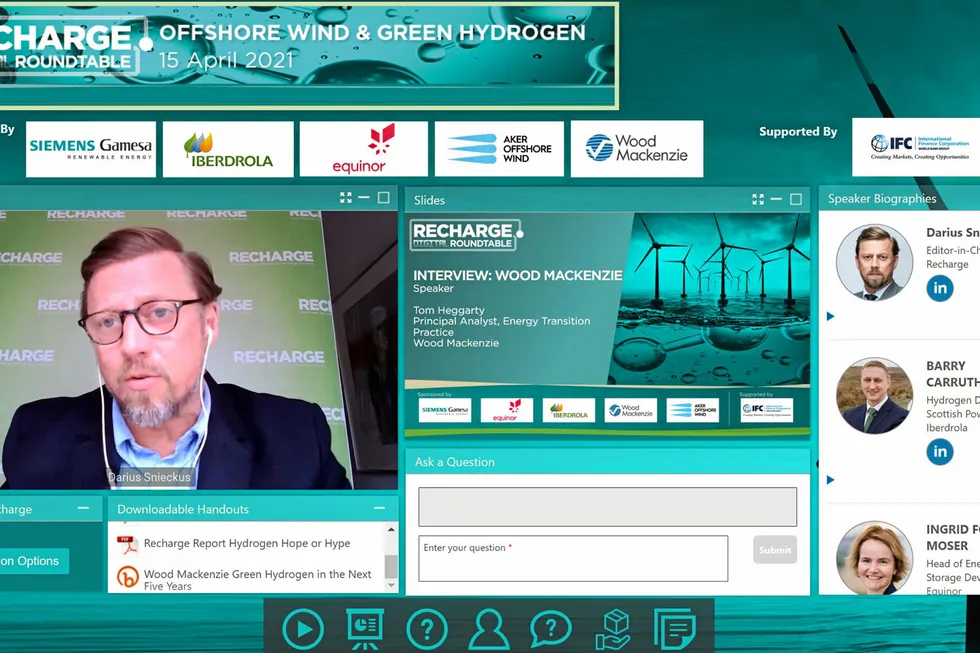The width and height of the screenshot is (980, 653).
Task: Open the handouts notes icon in the dock
Action: (x=674, y=628)
